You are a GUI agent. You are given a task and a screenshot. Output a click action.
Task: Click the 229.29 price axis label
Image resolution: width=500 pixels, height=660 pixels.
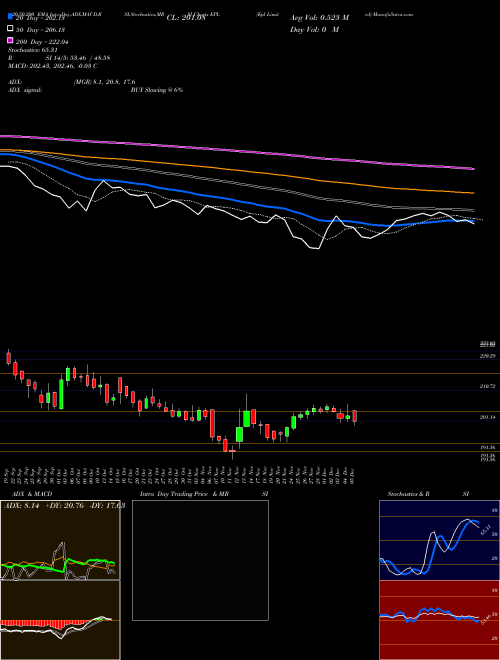pyautogui.click(x=488, y=356)
